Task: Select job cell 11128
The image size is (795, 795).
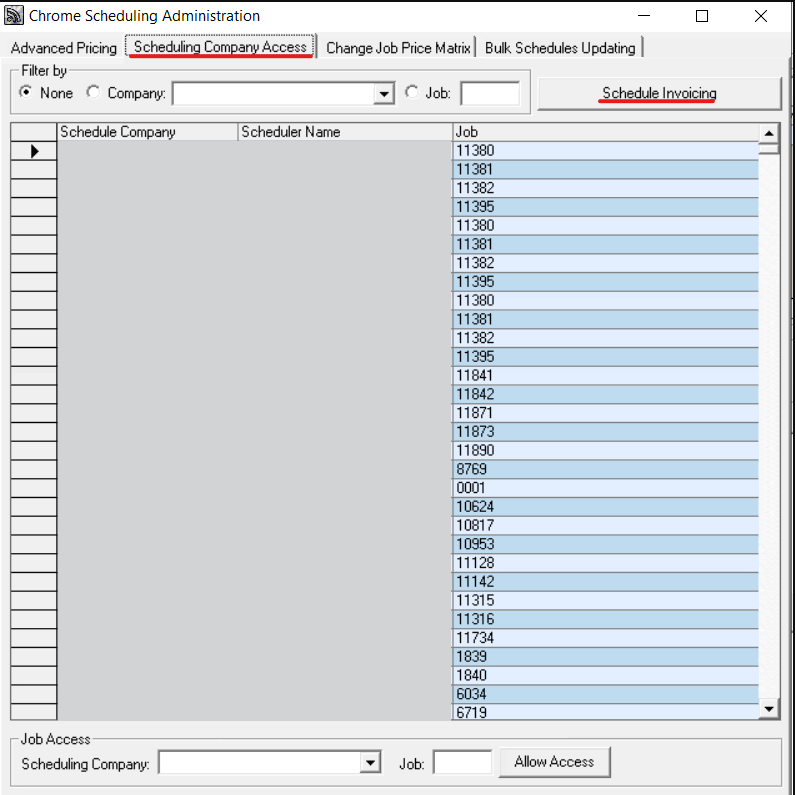Action: click(x=605, y=563)
